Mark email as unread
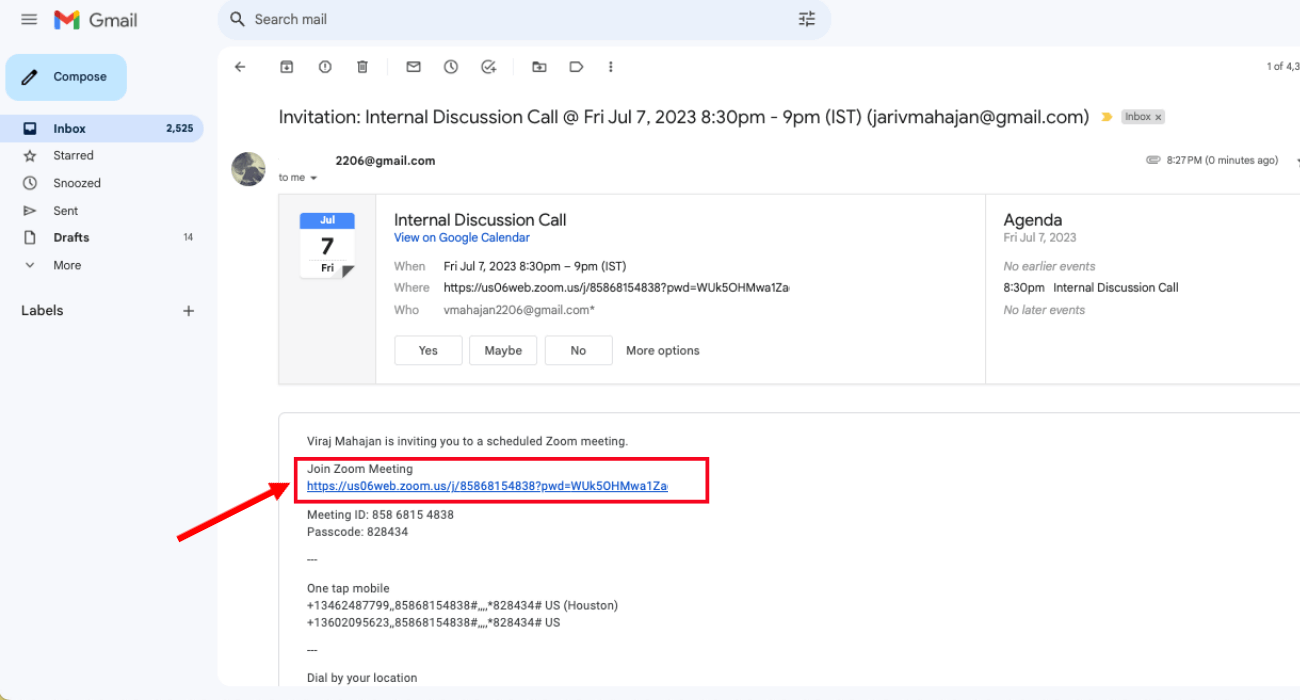 tap(413, 67)
